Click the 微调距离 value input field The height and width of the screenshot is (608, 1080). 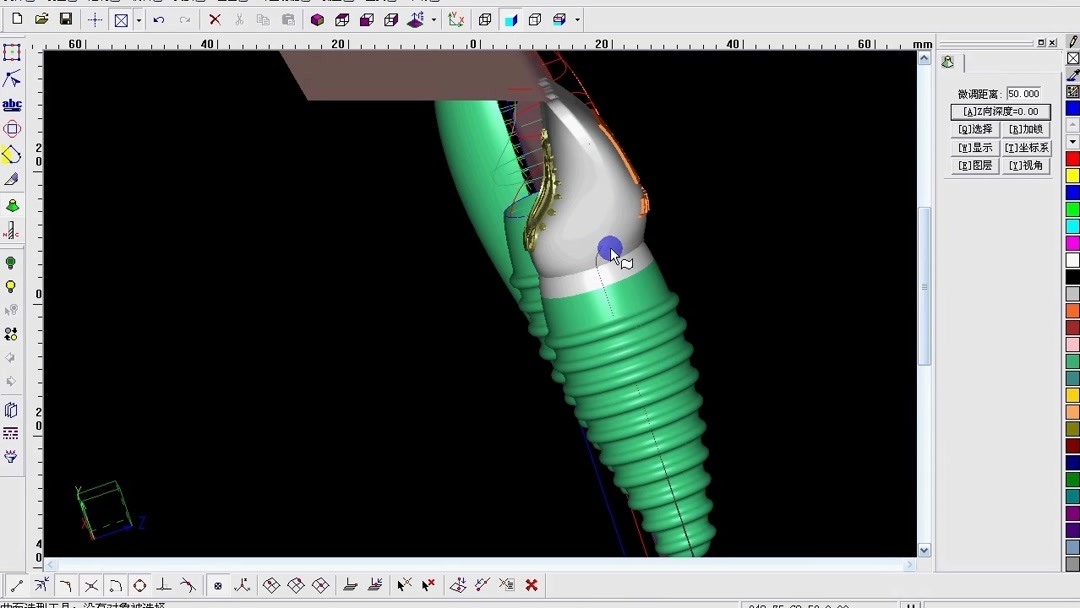tap(1023, 92)
